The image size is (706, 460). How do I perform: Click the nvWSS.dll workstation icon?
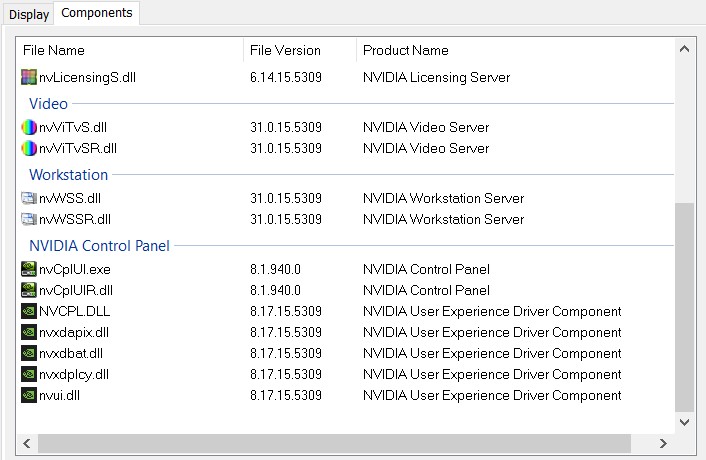click(x=29, y=198)
